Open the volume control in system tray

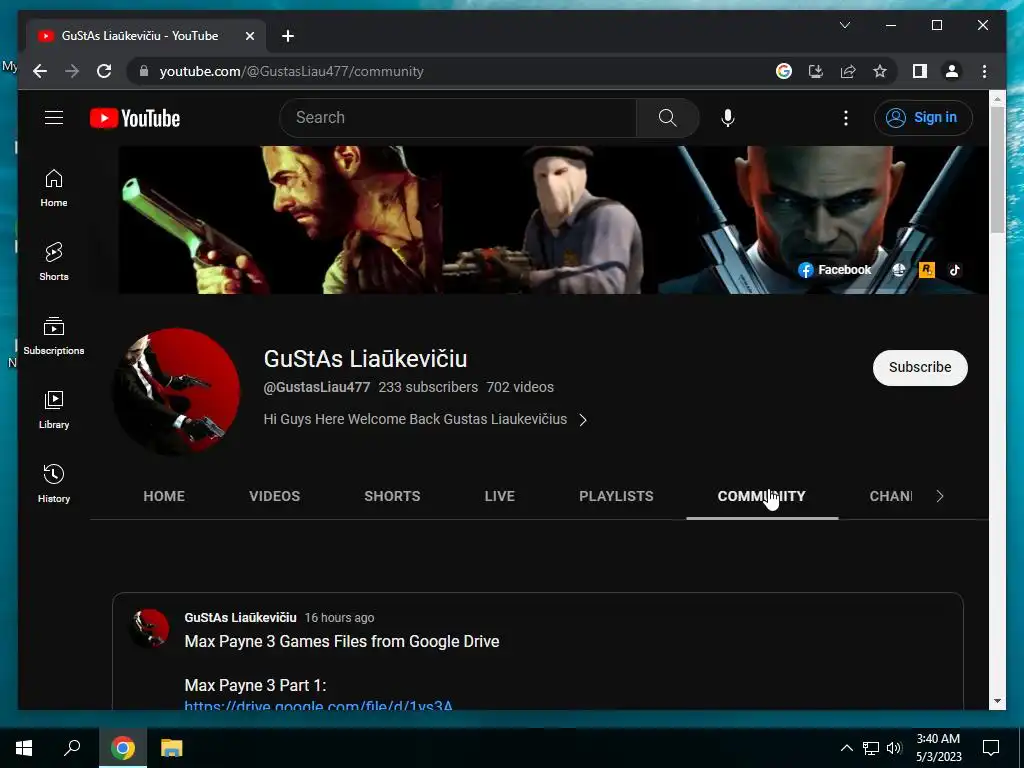pyautogui.click(x=895, y=748)
